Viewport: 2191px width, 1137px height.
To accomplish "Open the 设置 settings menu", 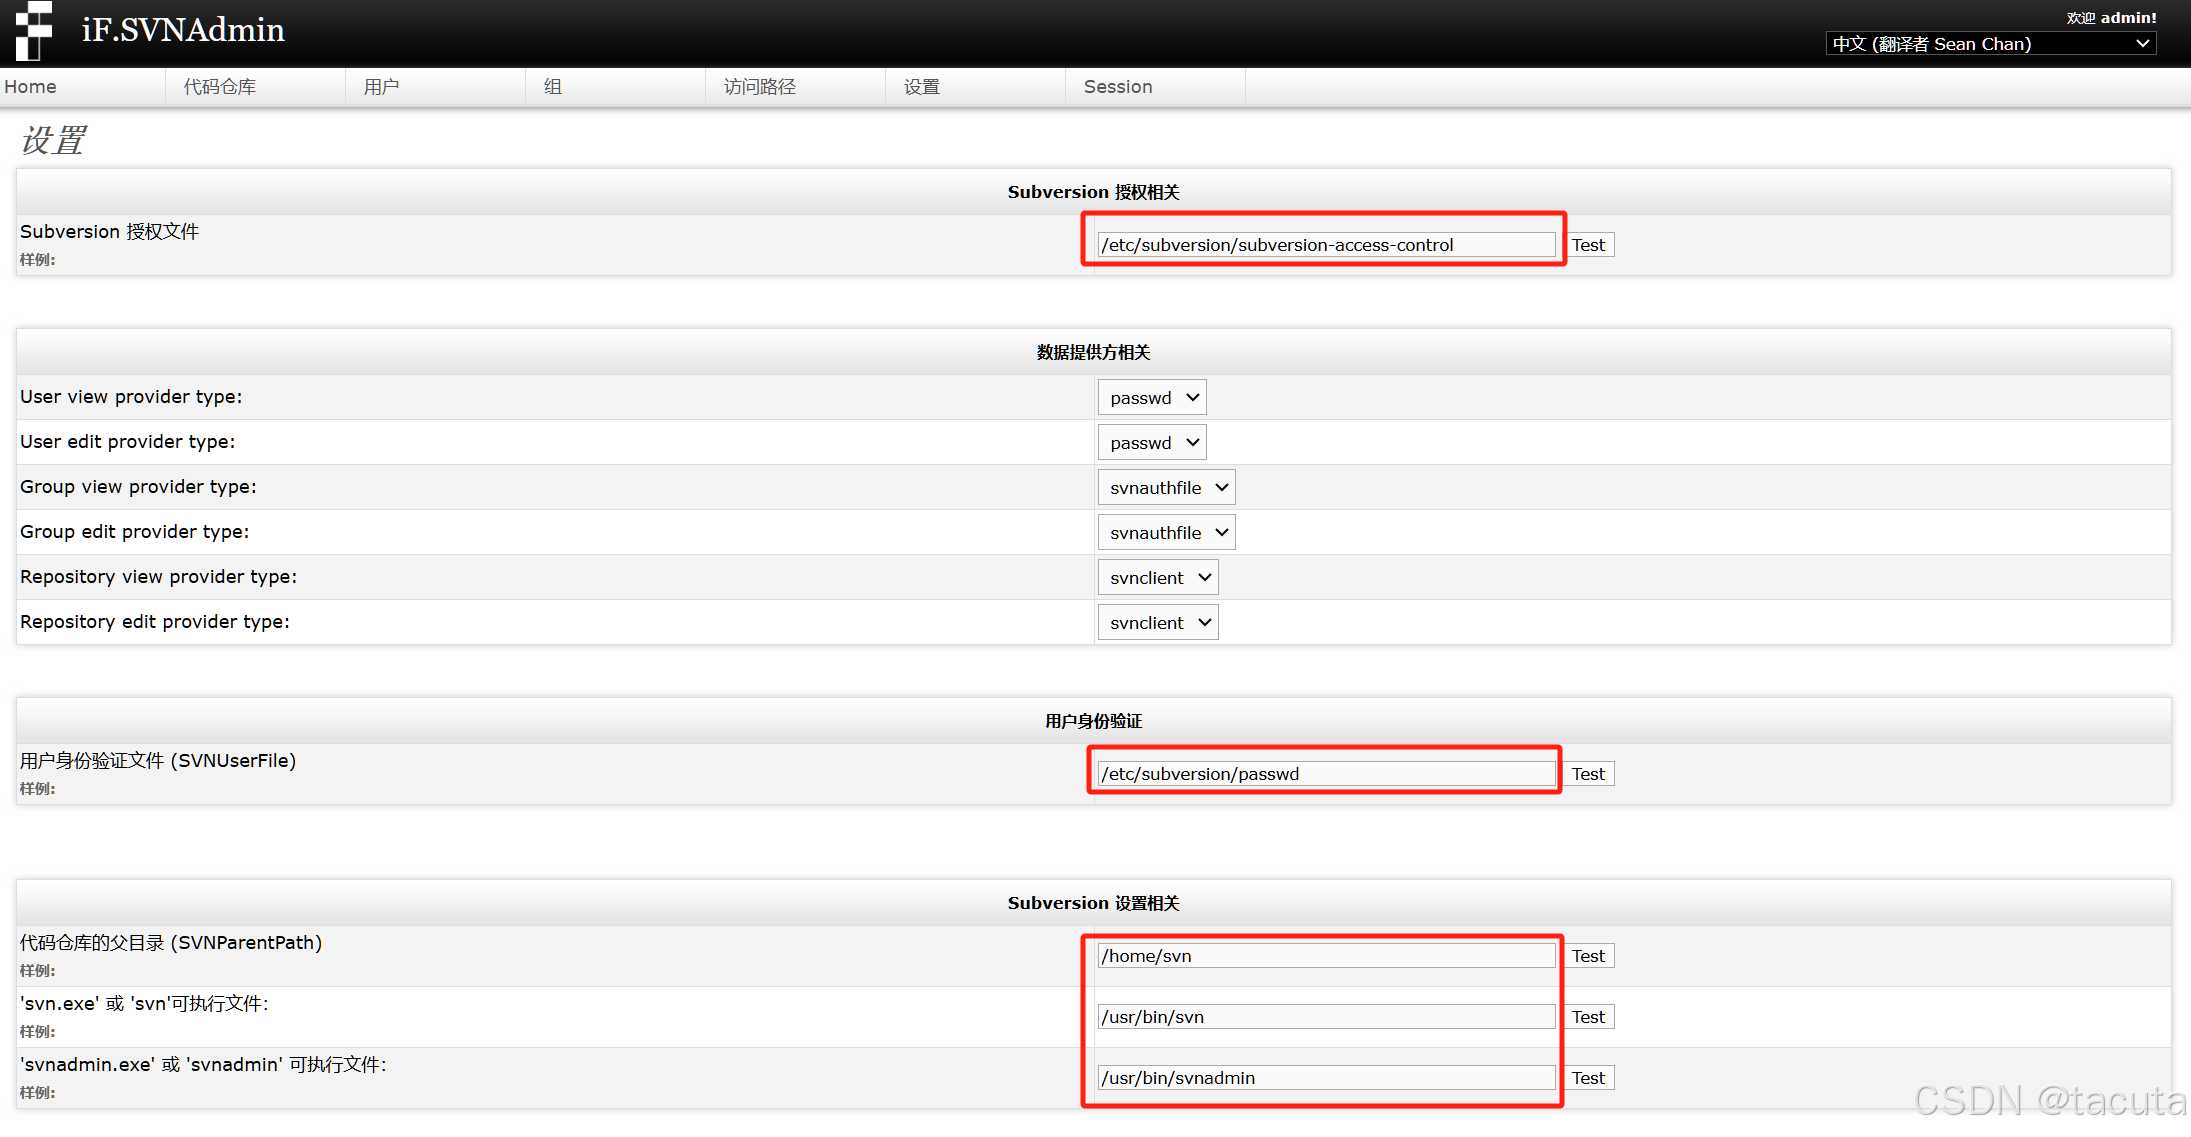I will click(x=922, y=87).
